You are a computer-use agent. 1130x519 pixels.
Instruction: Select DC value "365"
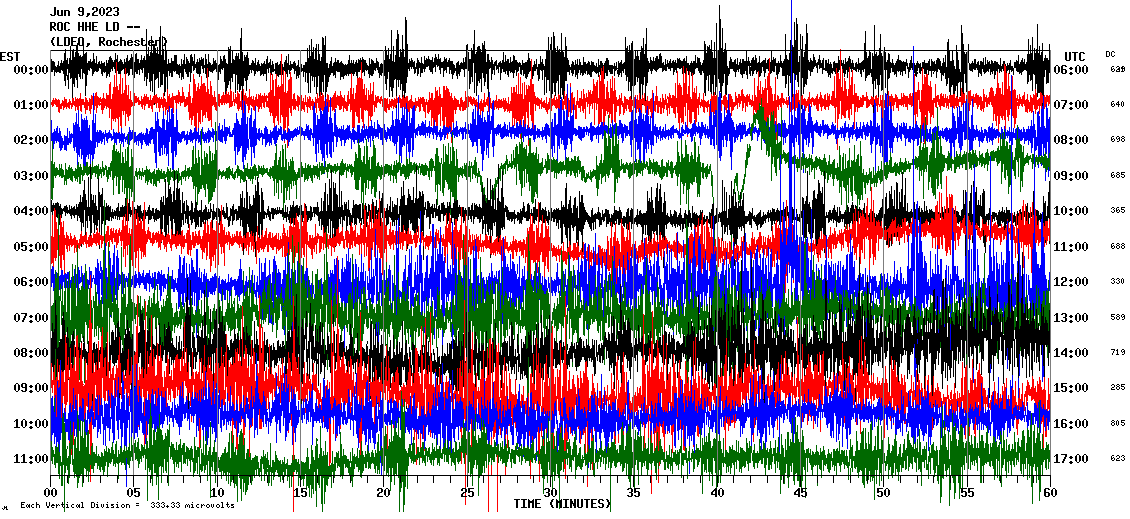coord(1118,210)
